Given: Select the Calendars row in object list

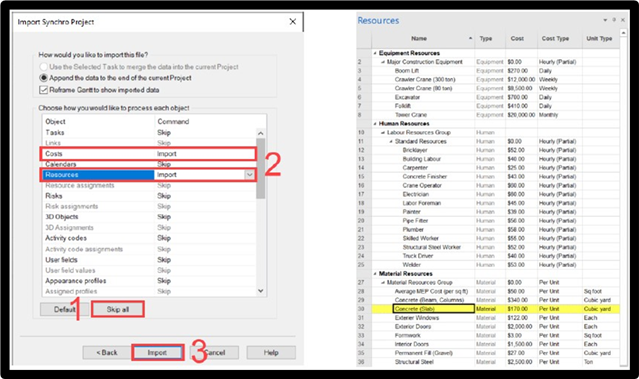Looking at the screenshot, I should click(148, 164).
